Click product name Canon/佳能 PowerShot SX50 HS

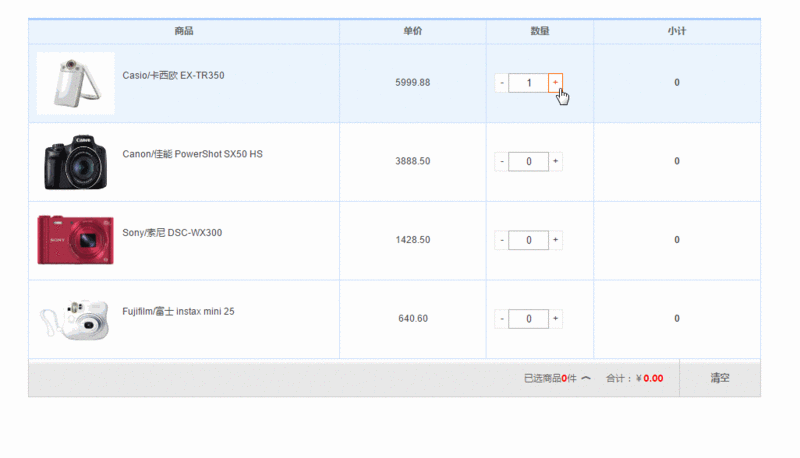[192, 154]
